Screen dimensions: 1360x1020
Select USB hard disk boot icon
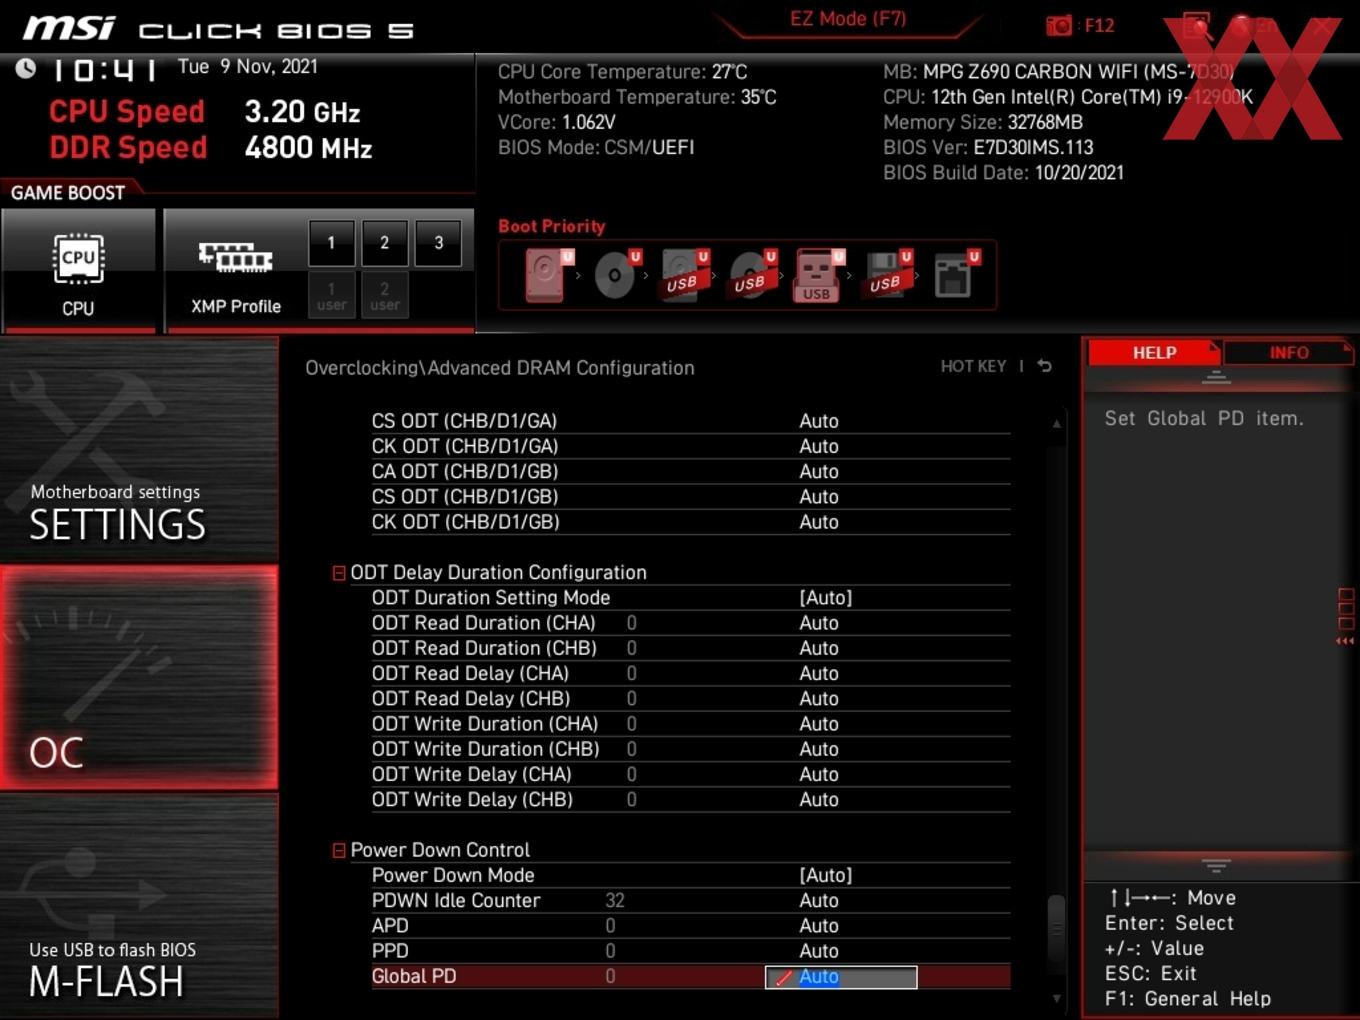(685, 275)
